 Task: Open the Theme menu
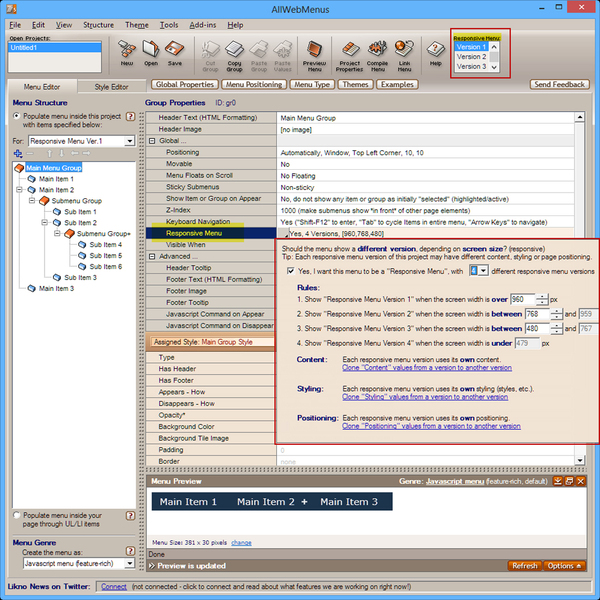click(x=137, y=25)
